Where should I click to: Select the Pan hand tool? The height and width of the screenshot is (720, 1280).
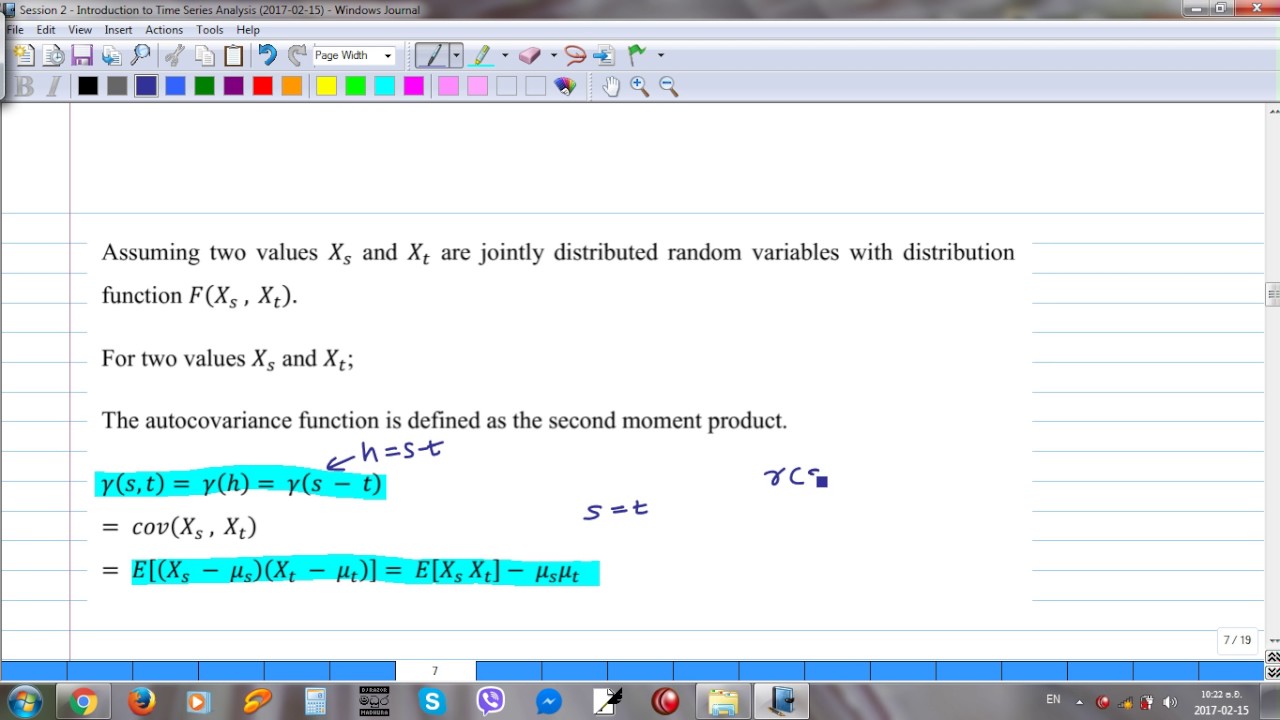point(611,87)
